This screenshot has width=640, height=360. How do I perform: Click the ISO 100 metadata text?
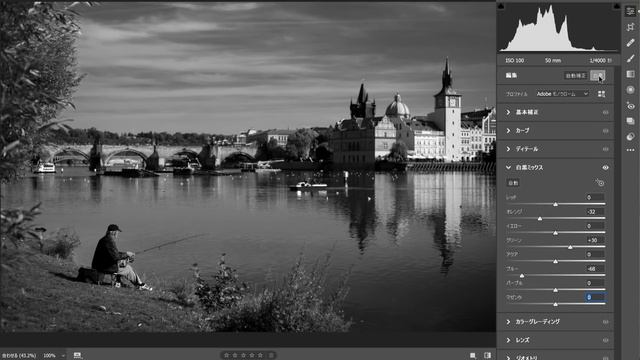tap(514, 60)
